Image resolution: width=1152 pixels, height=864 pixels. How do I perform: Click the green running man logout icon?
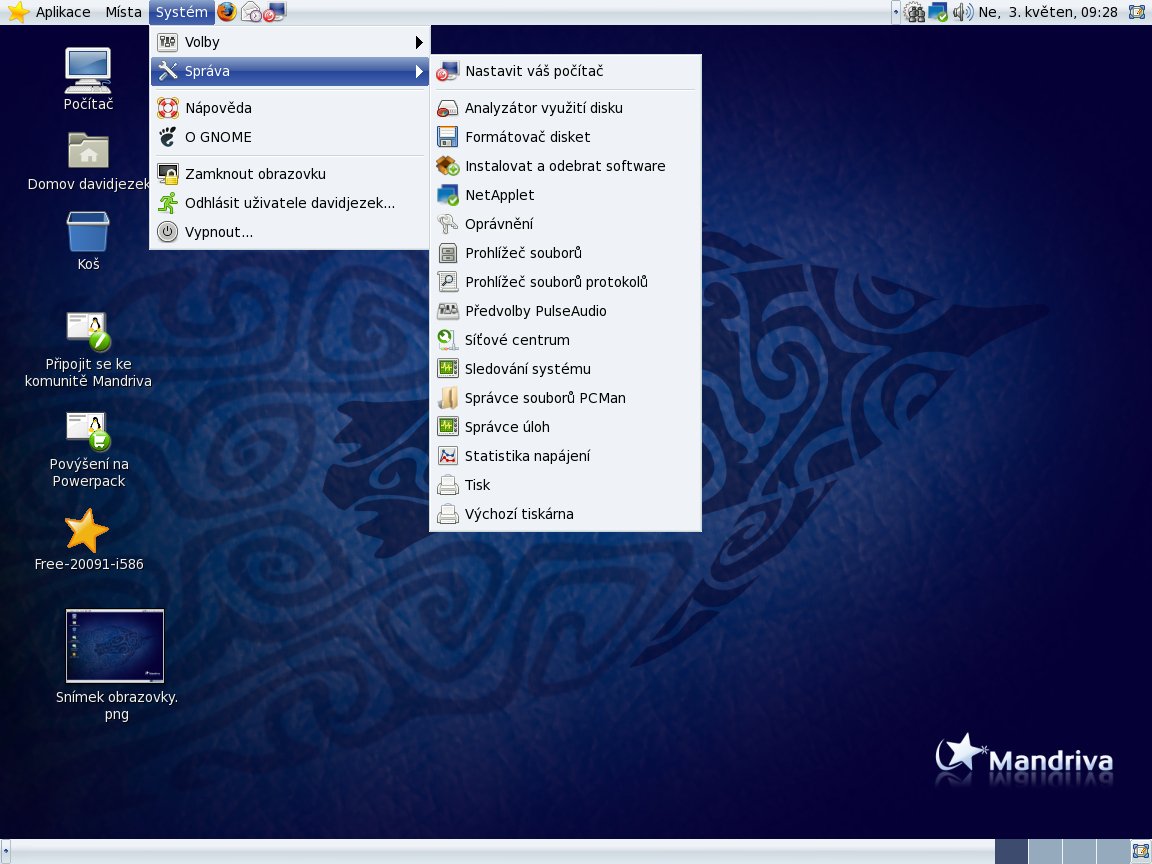168,203
